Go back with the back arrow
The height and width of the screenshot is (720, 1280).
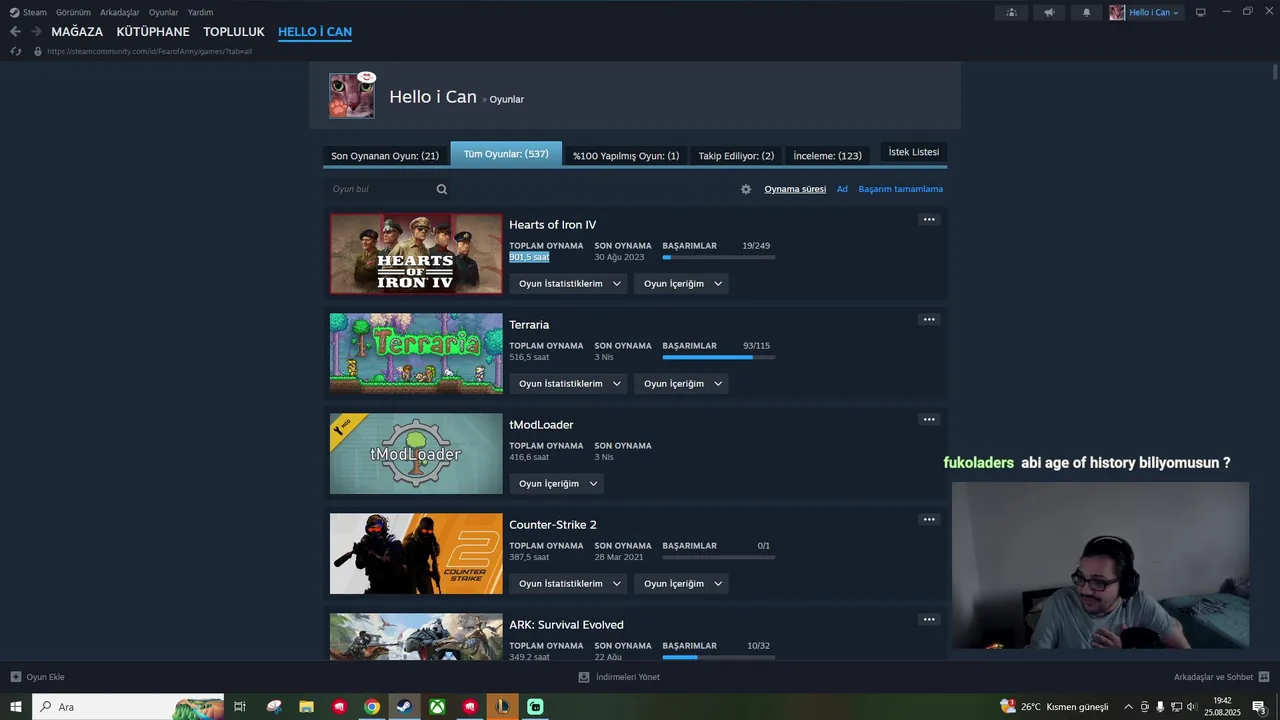coord(15,32)
